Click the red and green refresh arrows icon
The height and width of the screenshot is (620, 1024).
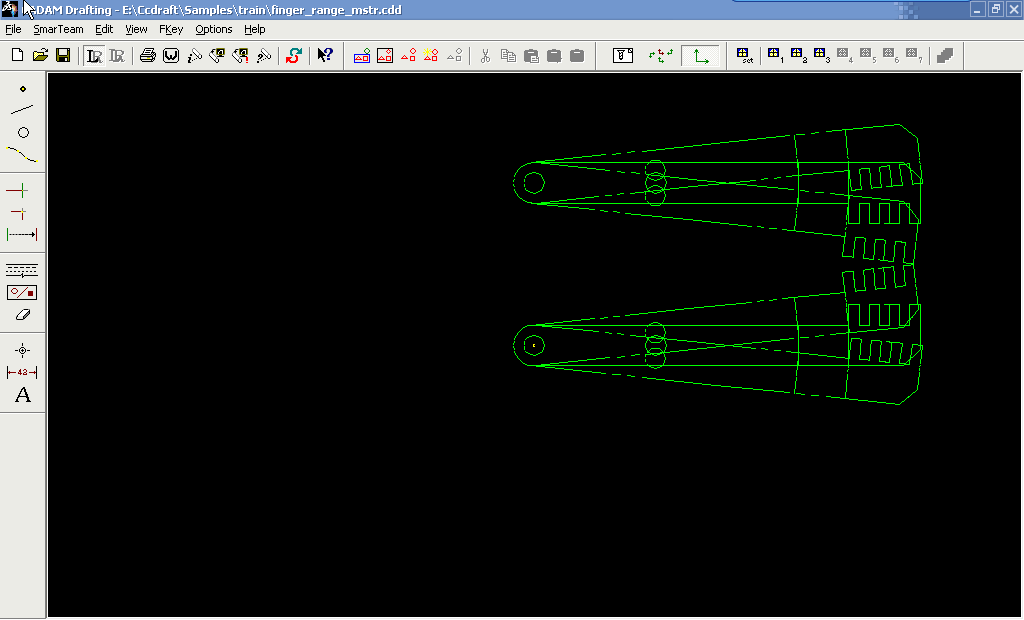(293, 56)
